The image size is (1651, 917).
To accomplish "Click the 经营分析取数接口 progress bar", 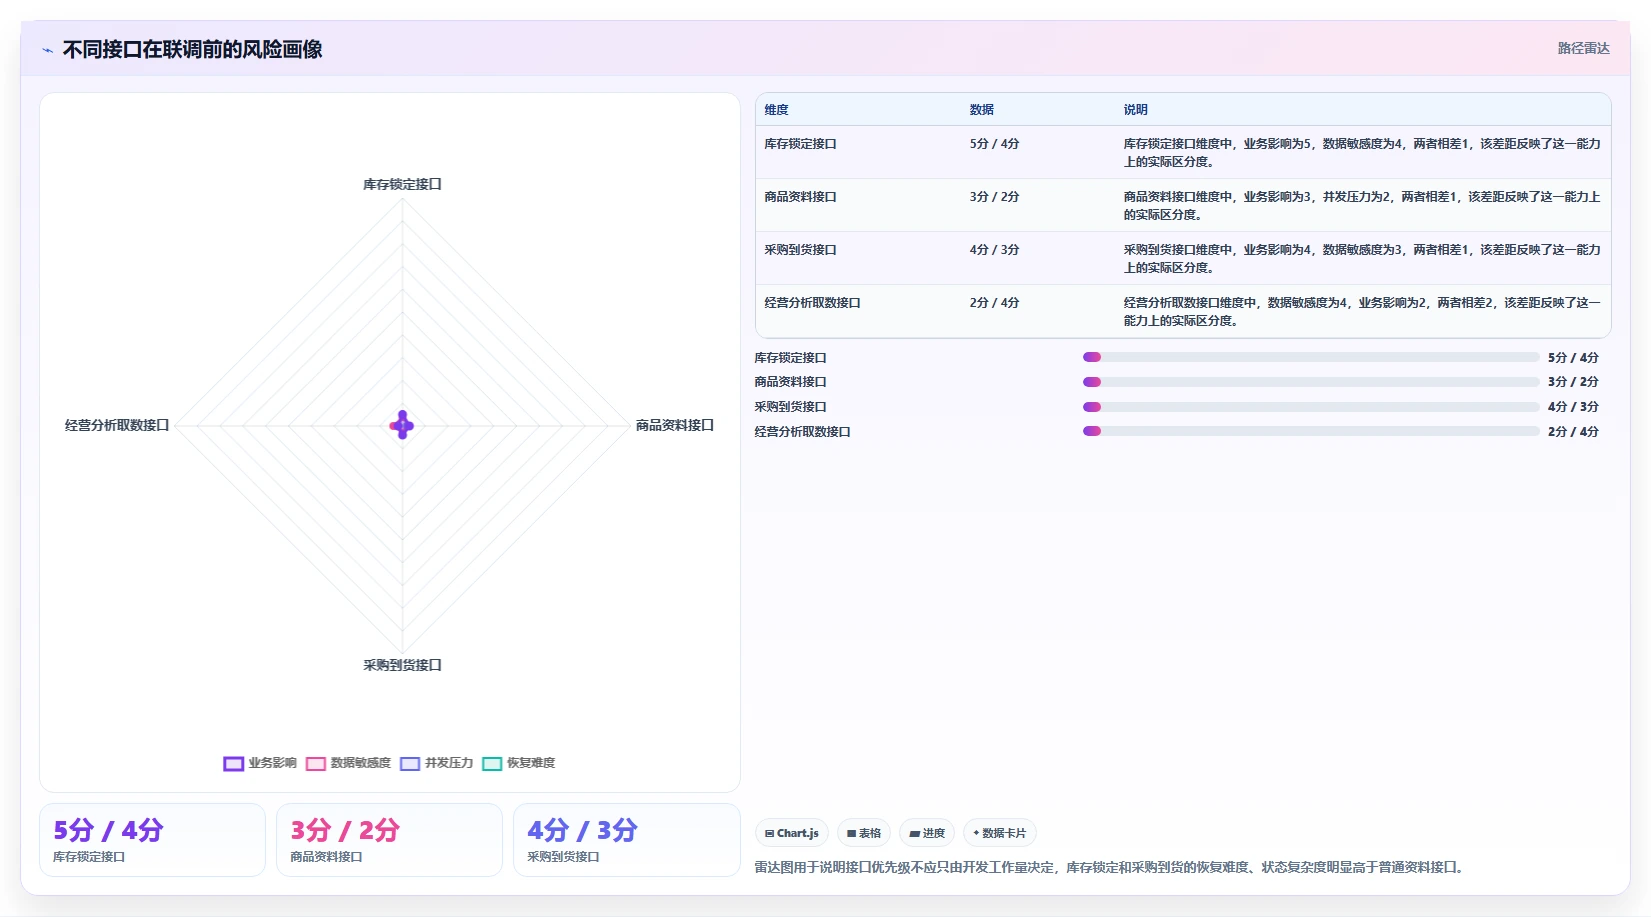I will (x=1311, y=431).
